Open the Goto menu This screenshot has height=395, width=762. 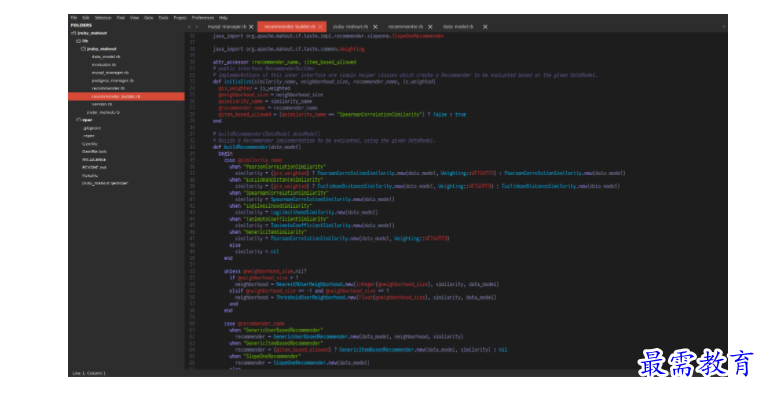tap(149, 17)
